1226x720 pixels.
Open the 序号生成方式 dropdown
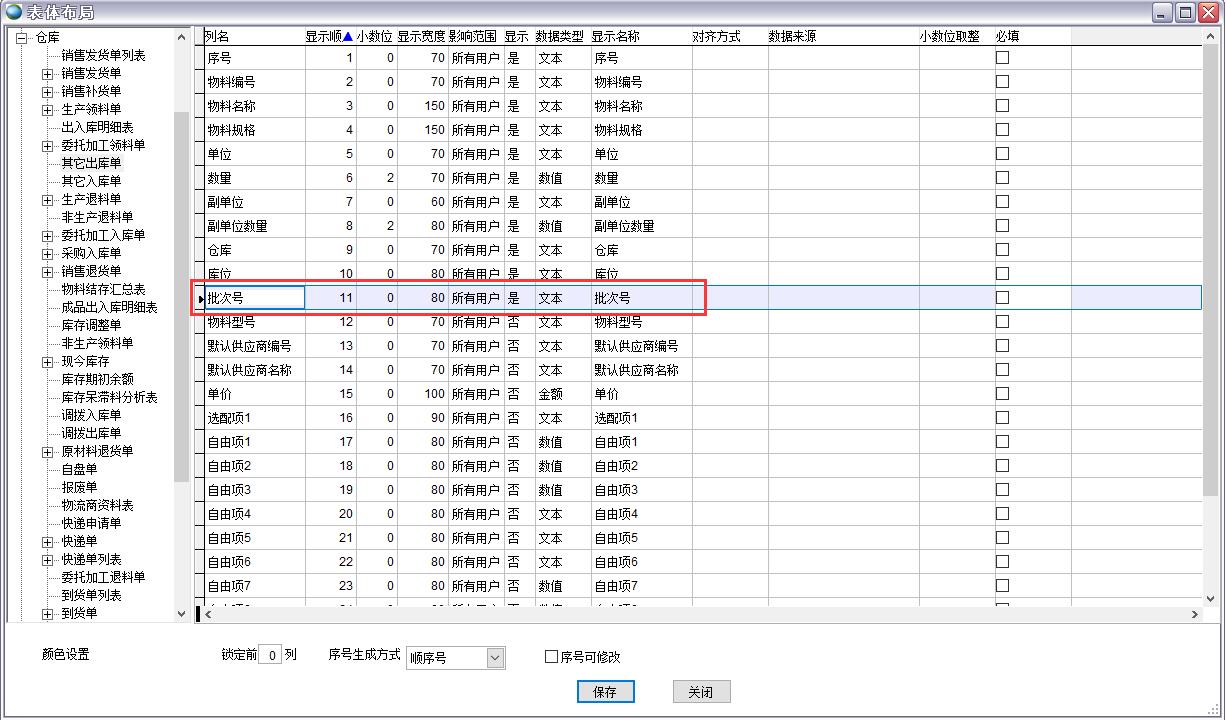tap(495, 658)
